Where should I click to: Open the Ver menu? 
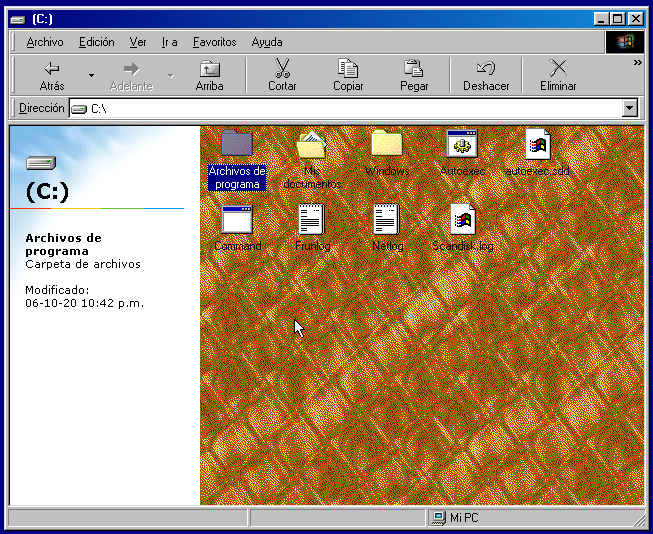(137, 42)
